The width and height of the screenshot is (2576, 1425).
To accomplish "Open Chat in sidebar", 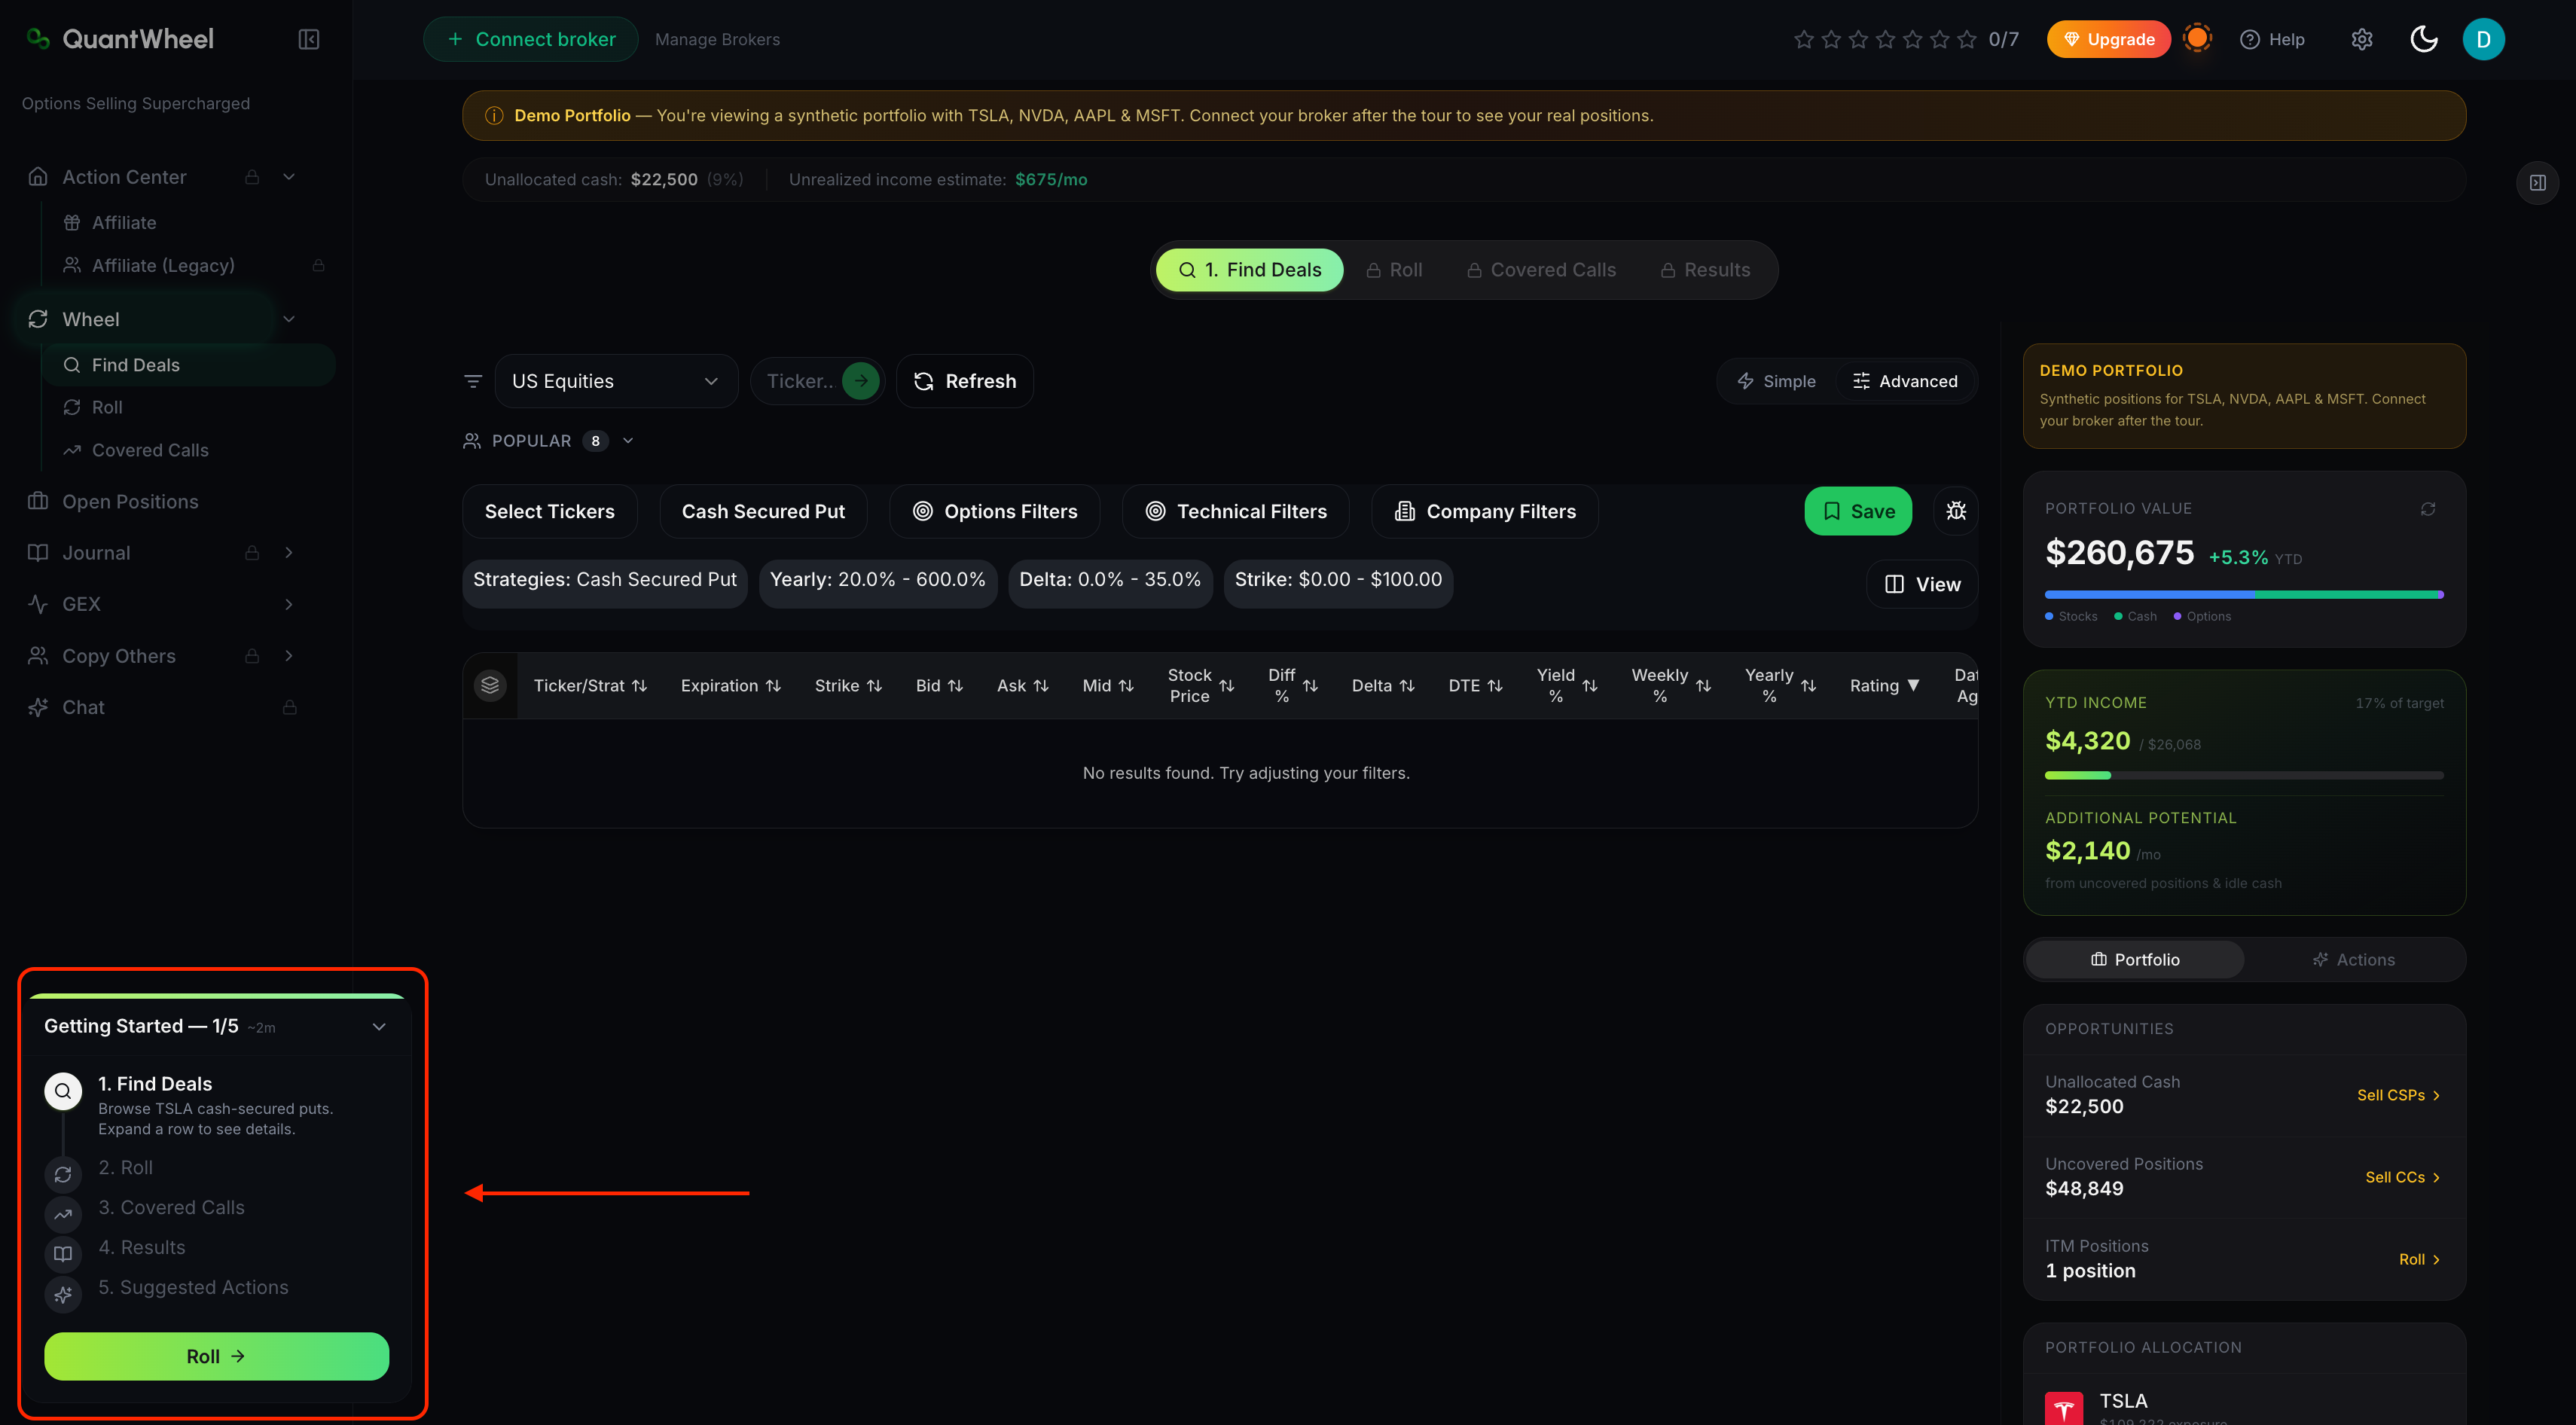I will click(83, 707).
